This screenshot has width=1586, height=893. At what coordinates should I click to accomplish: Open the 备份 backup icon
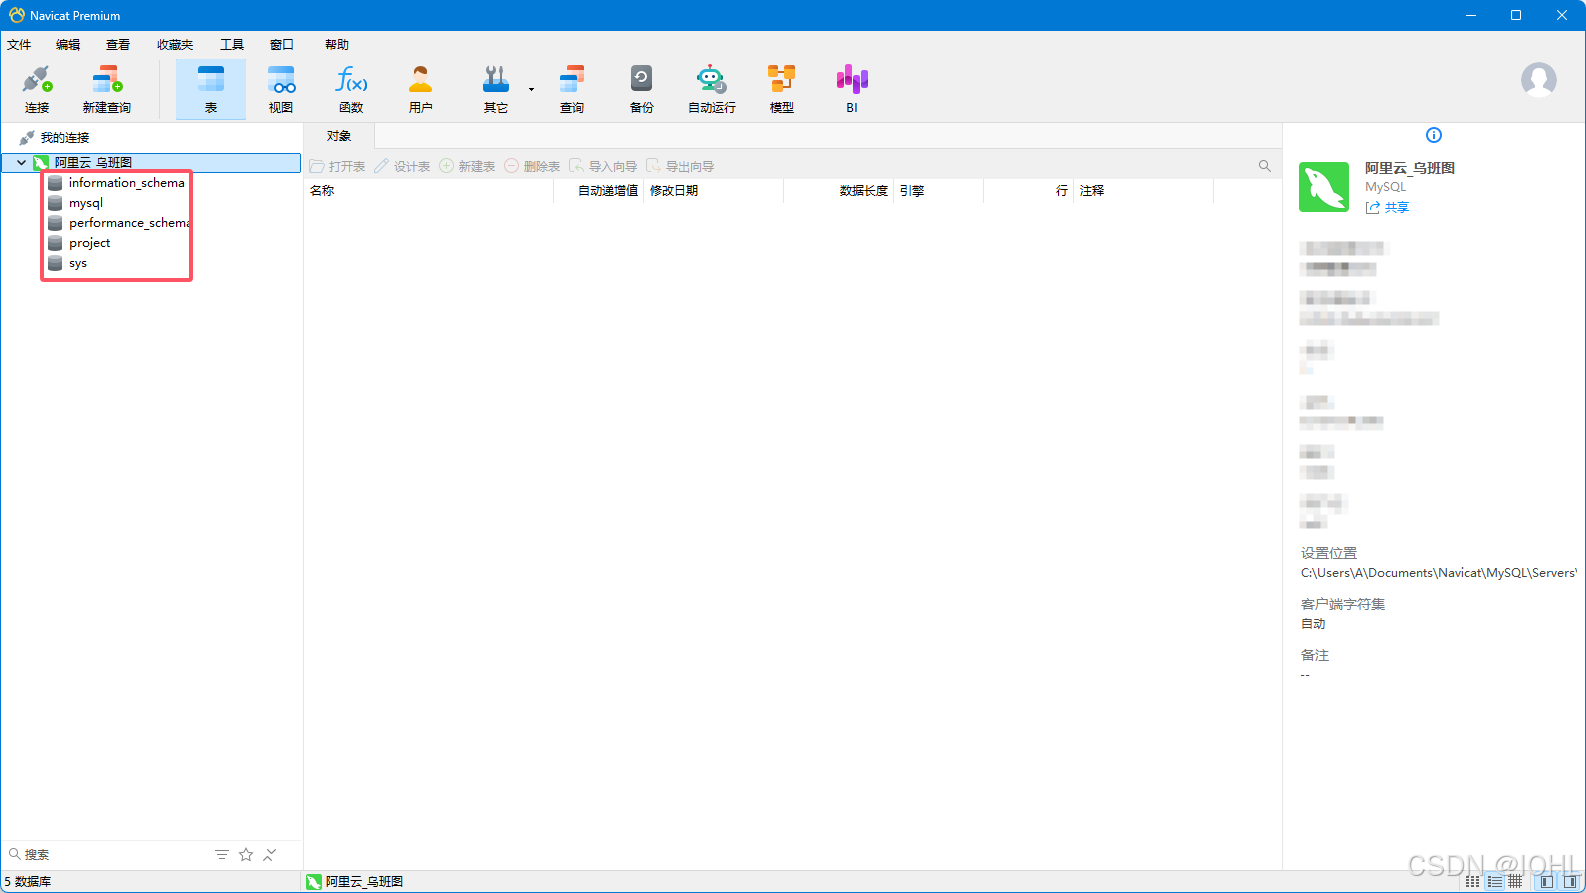642,89
